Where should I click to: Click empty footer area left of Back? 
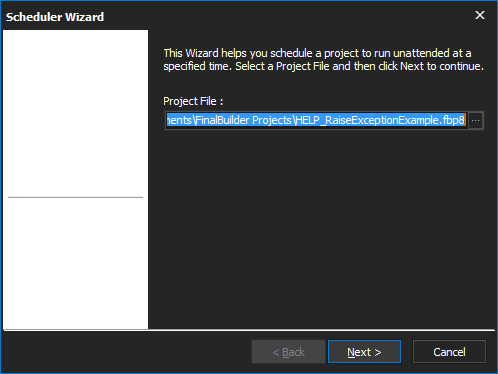pos(127,352)
